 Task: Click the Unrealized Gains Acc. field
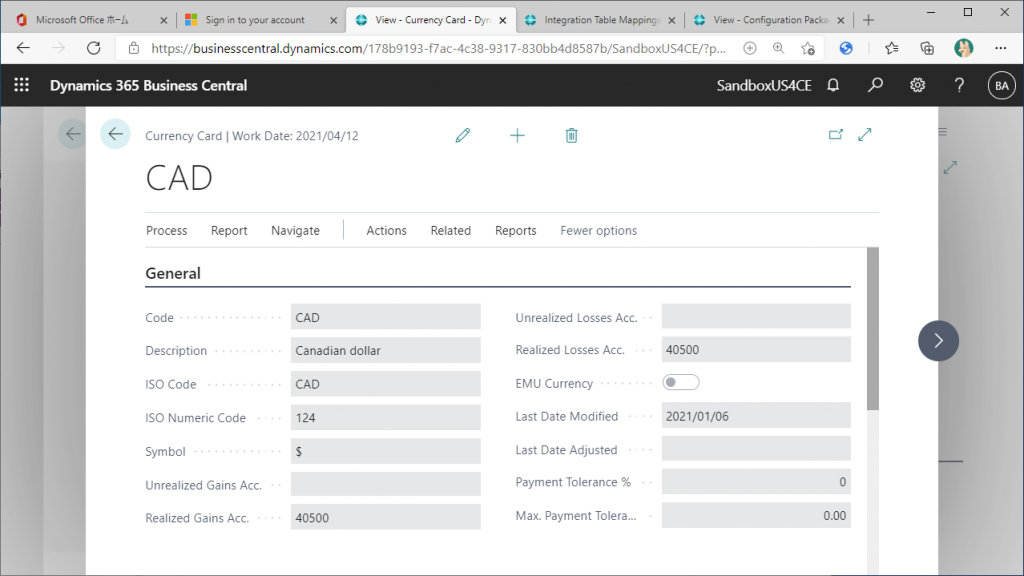(385, 485)
